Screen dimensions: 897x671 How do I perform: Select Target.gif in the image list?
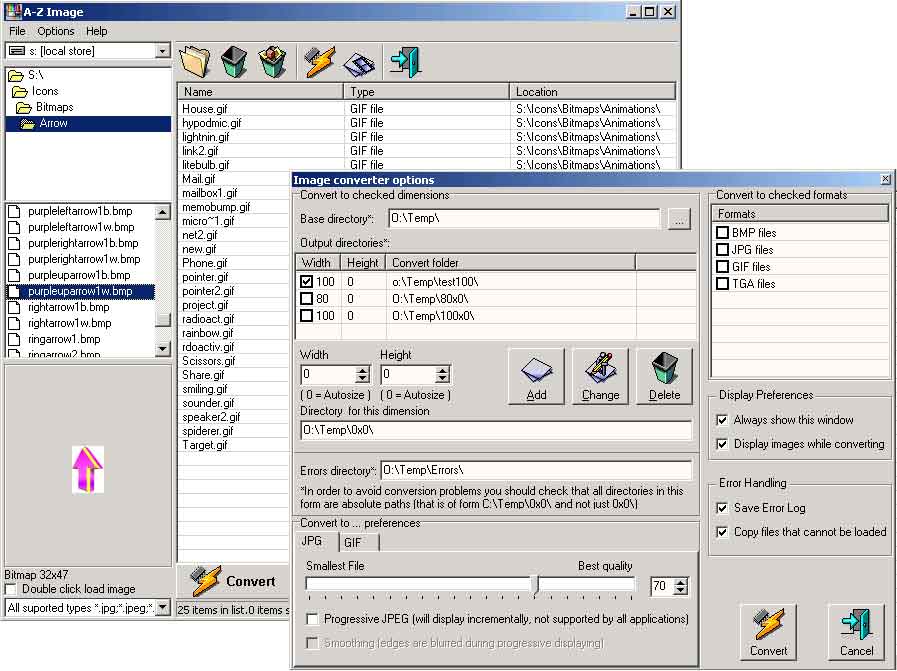click(x=205, y=445)
